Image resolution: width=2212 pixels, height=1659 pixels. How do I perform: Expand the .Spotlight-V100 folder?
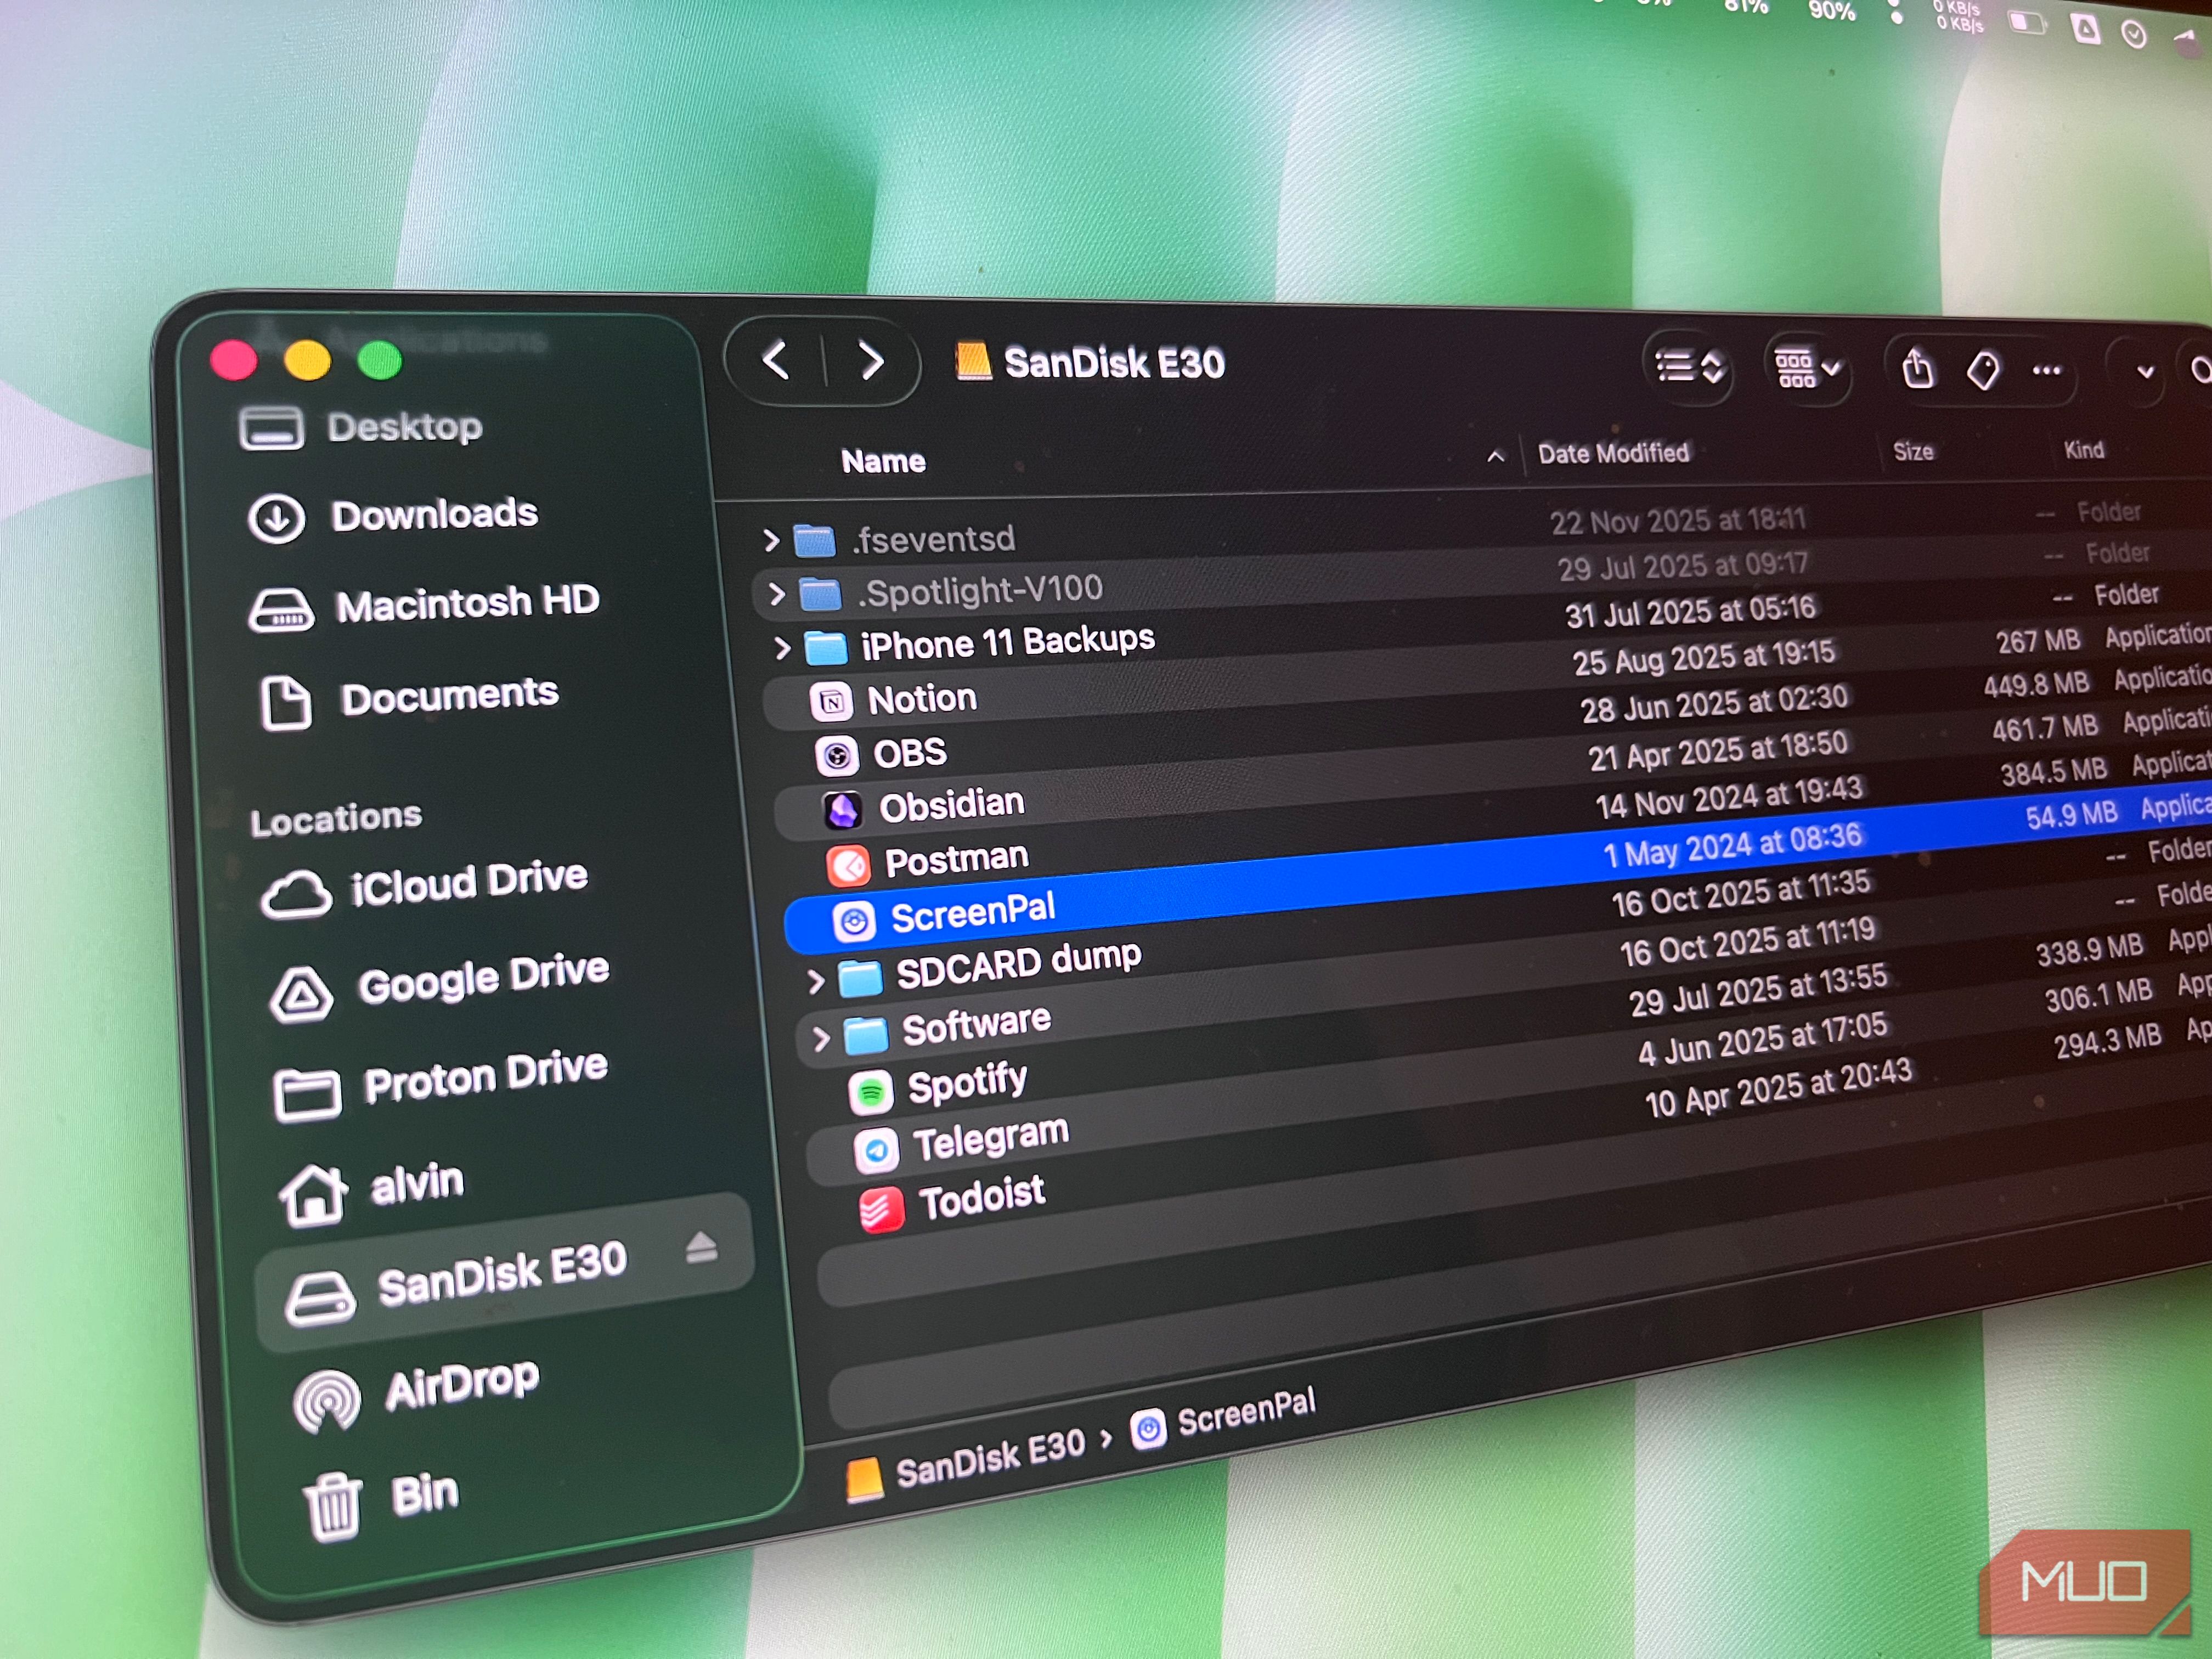coord(776,594)
